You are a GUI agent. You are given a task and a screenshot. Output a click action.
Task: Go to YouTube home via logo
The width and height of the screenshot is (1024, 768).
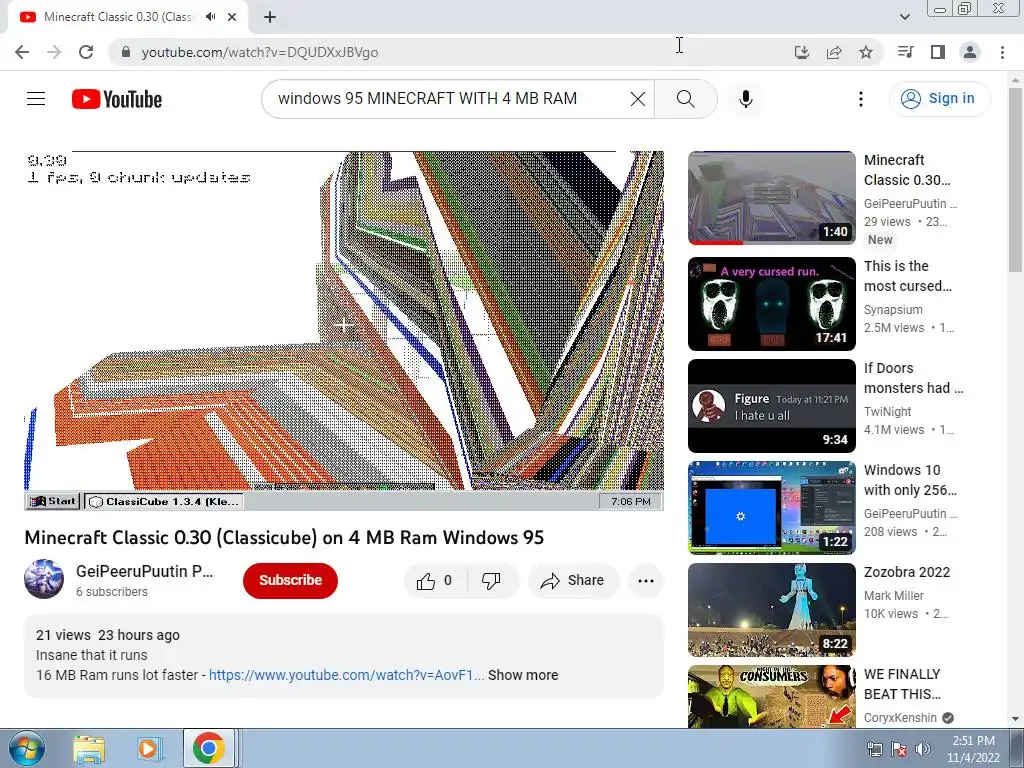[117, 99]
